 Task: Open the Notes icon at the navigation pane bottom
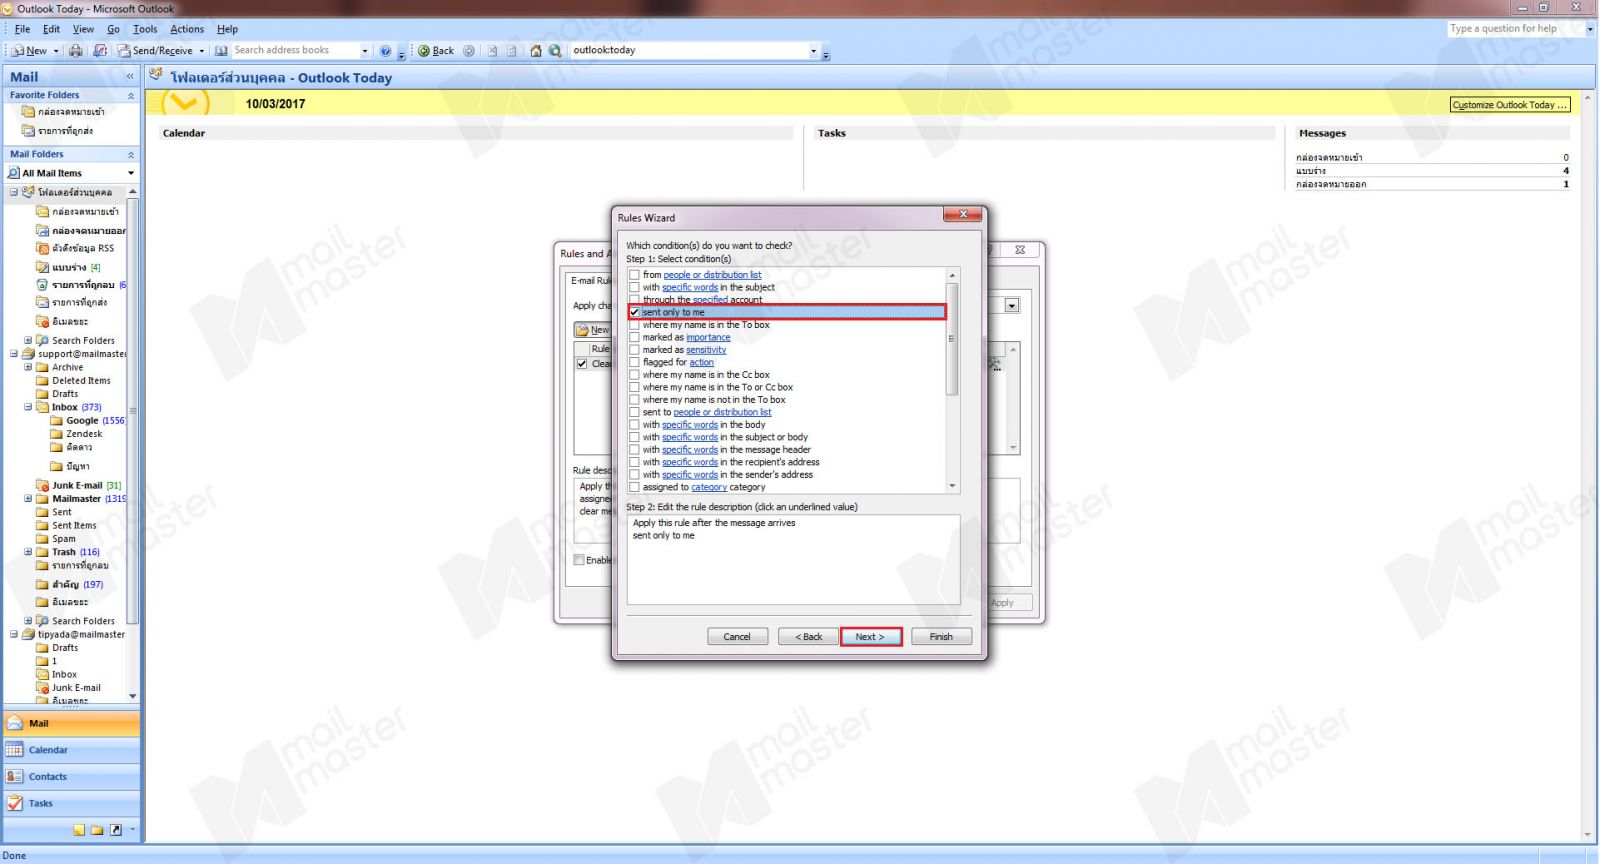(x=79, y=830)
